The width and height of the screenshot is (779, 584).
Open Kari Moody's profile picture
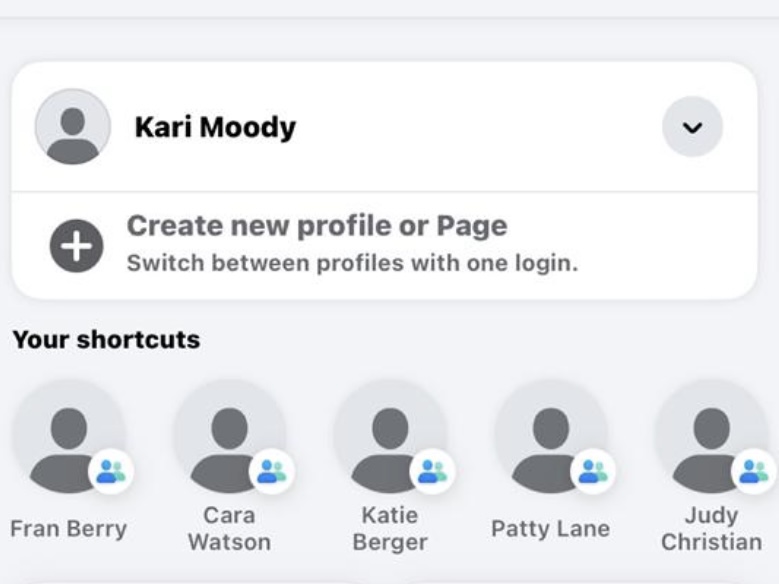(x=72, y=127)
